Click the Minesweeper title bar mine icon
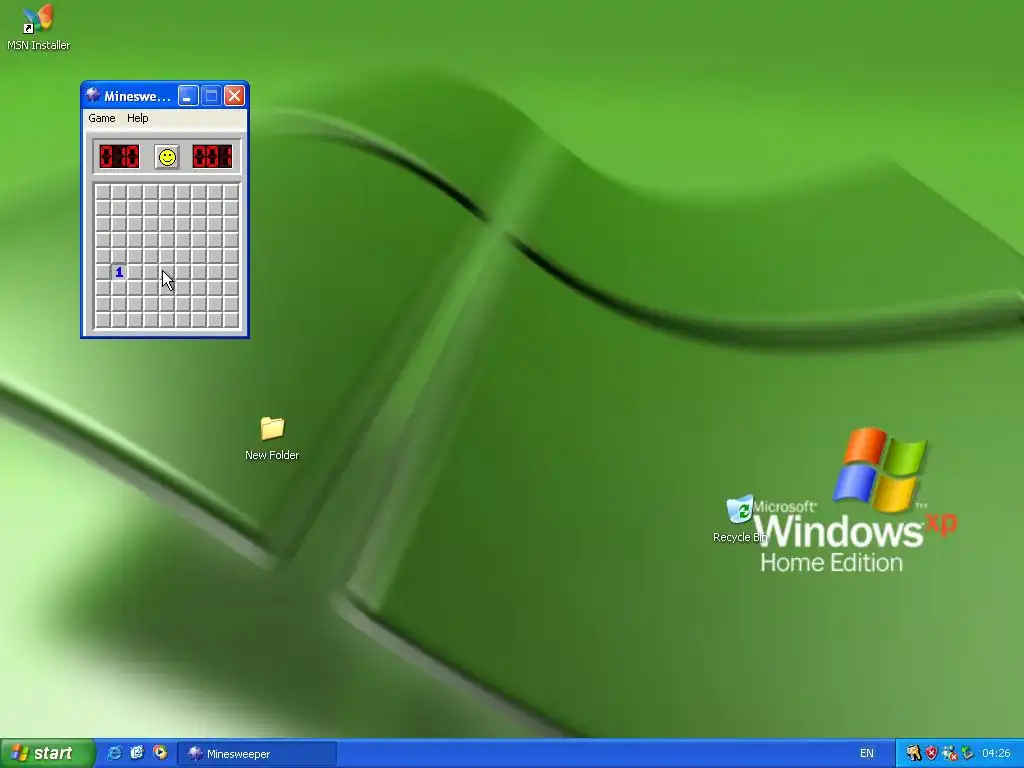 point(93,96)
